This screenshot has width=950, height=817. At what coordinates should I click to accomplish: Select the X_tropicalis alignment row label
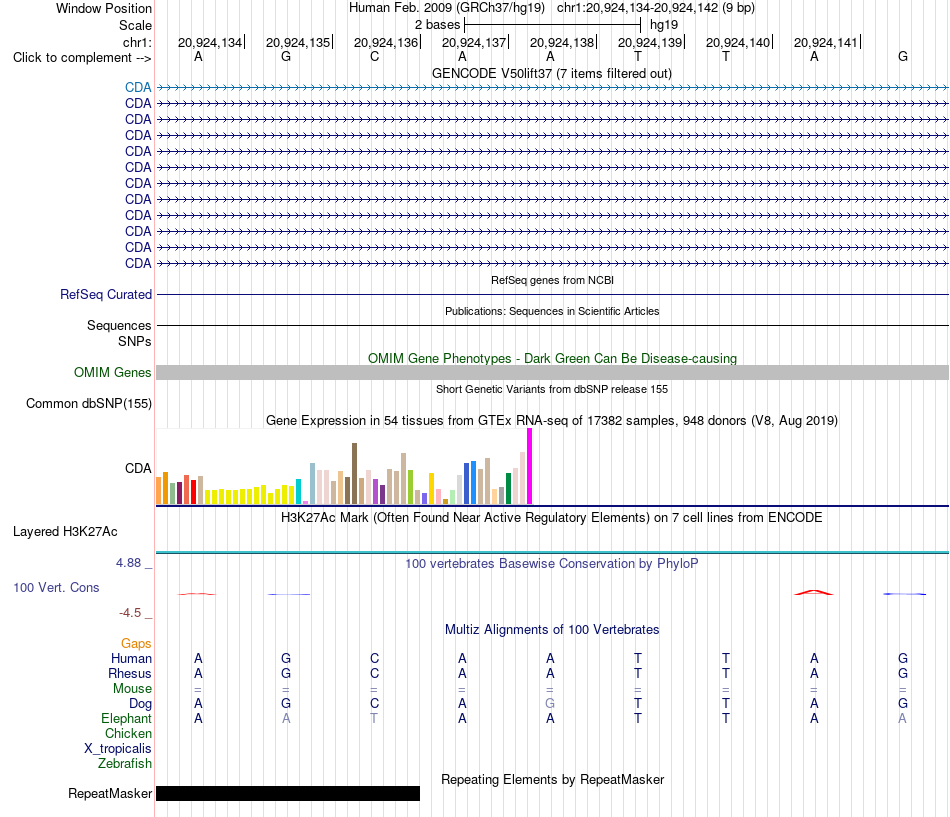click(x=118, y=749)
